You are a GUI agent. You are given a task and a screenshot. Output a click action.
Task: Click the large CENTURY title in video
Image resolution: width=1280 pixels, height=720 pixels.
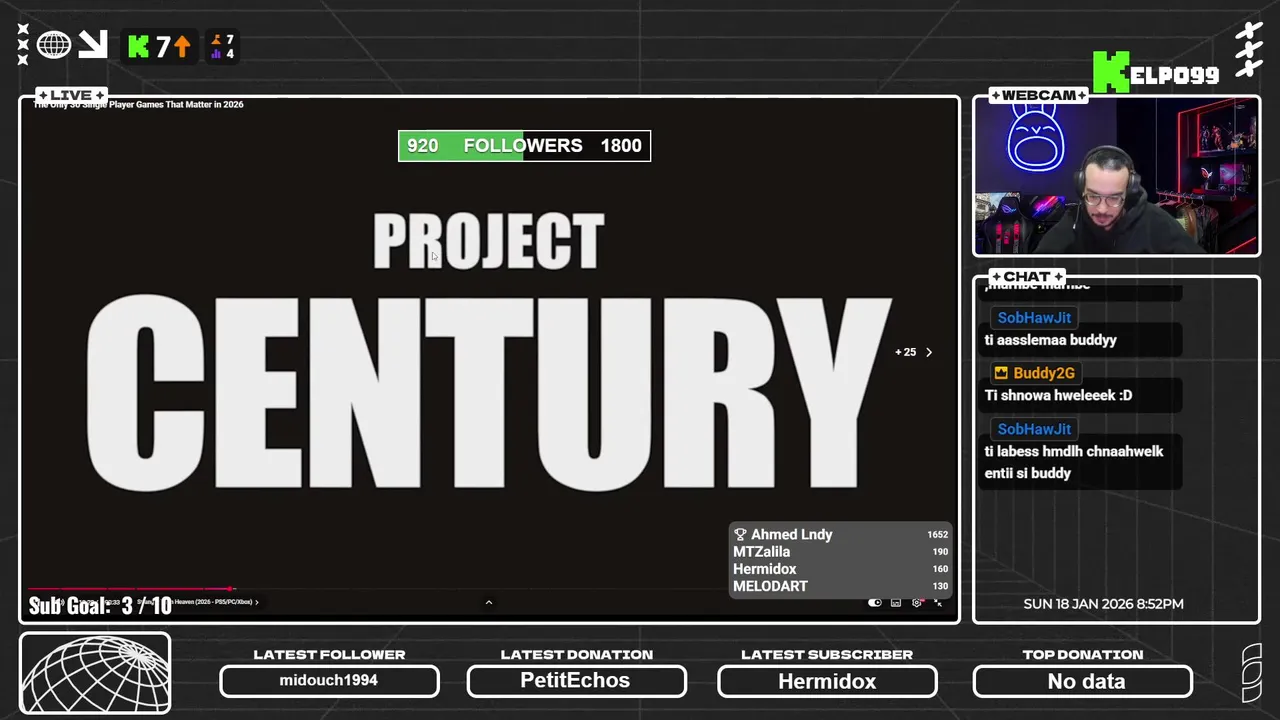488,392
